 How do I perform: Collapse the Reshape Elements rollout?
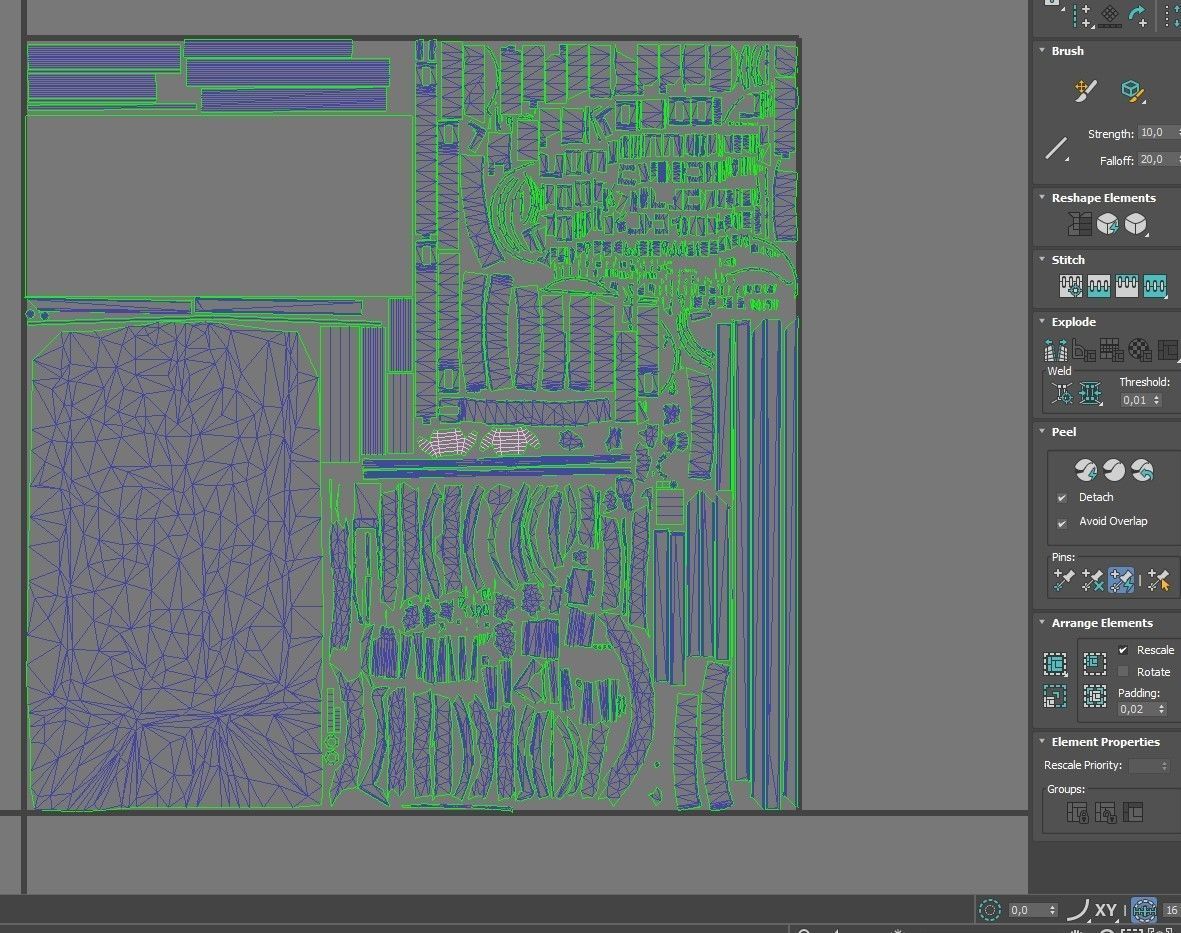click(1042, 197)
